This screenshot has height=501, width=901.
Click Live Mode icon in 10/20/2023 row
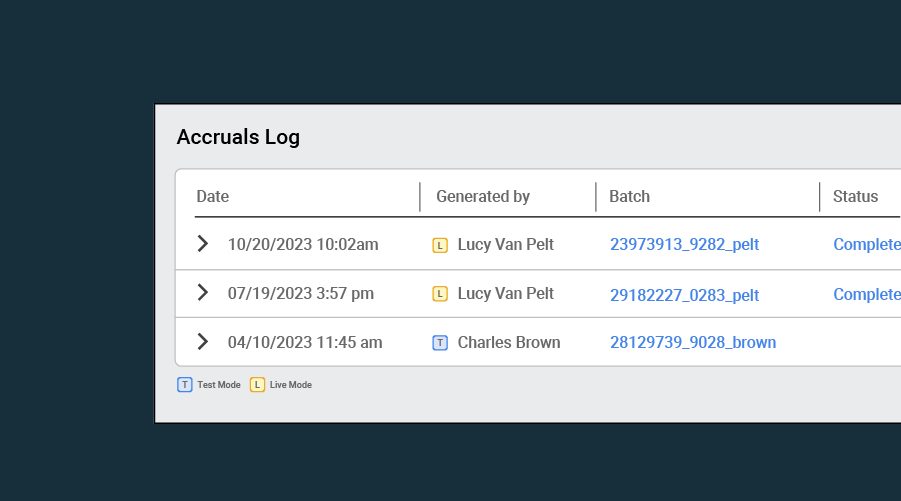tap(440, 245)
